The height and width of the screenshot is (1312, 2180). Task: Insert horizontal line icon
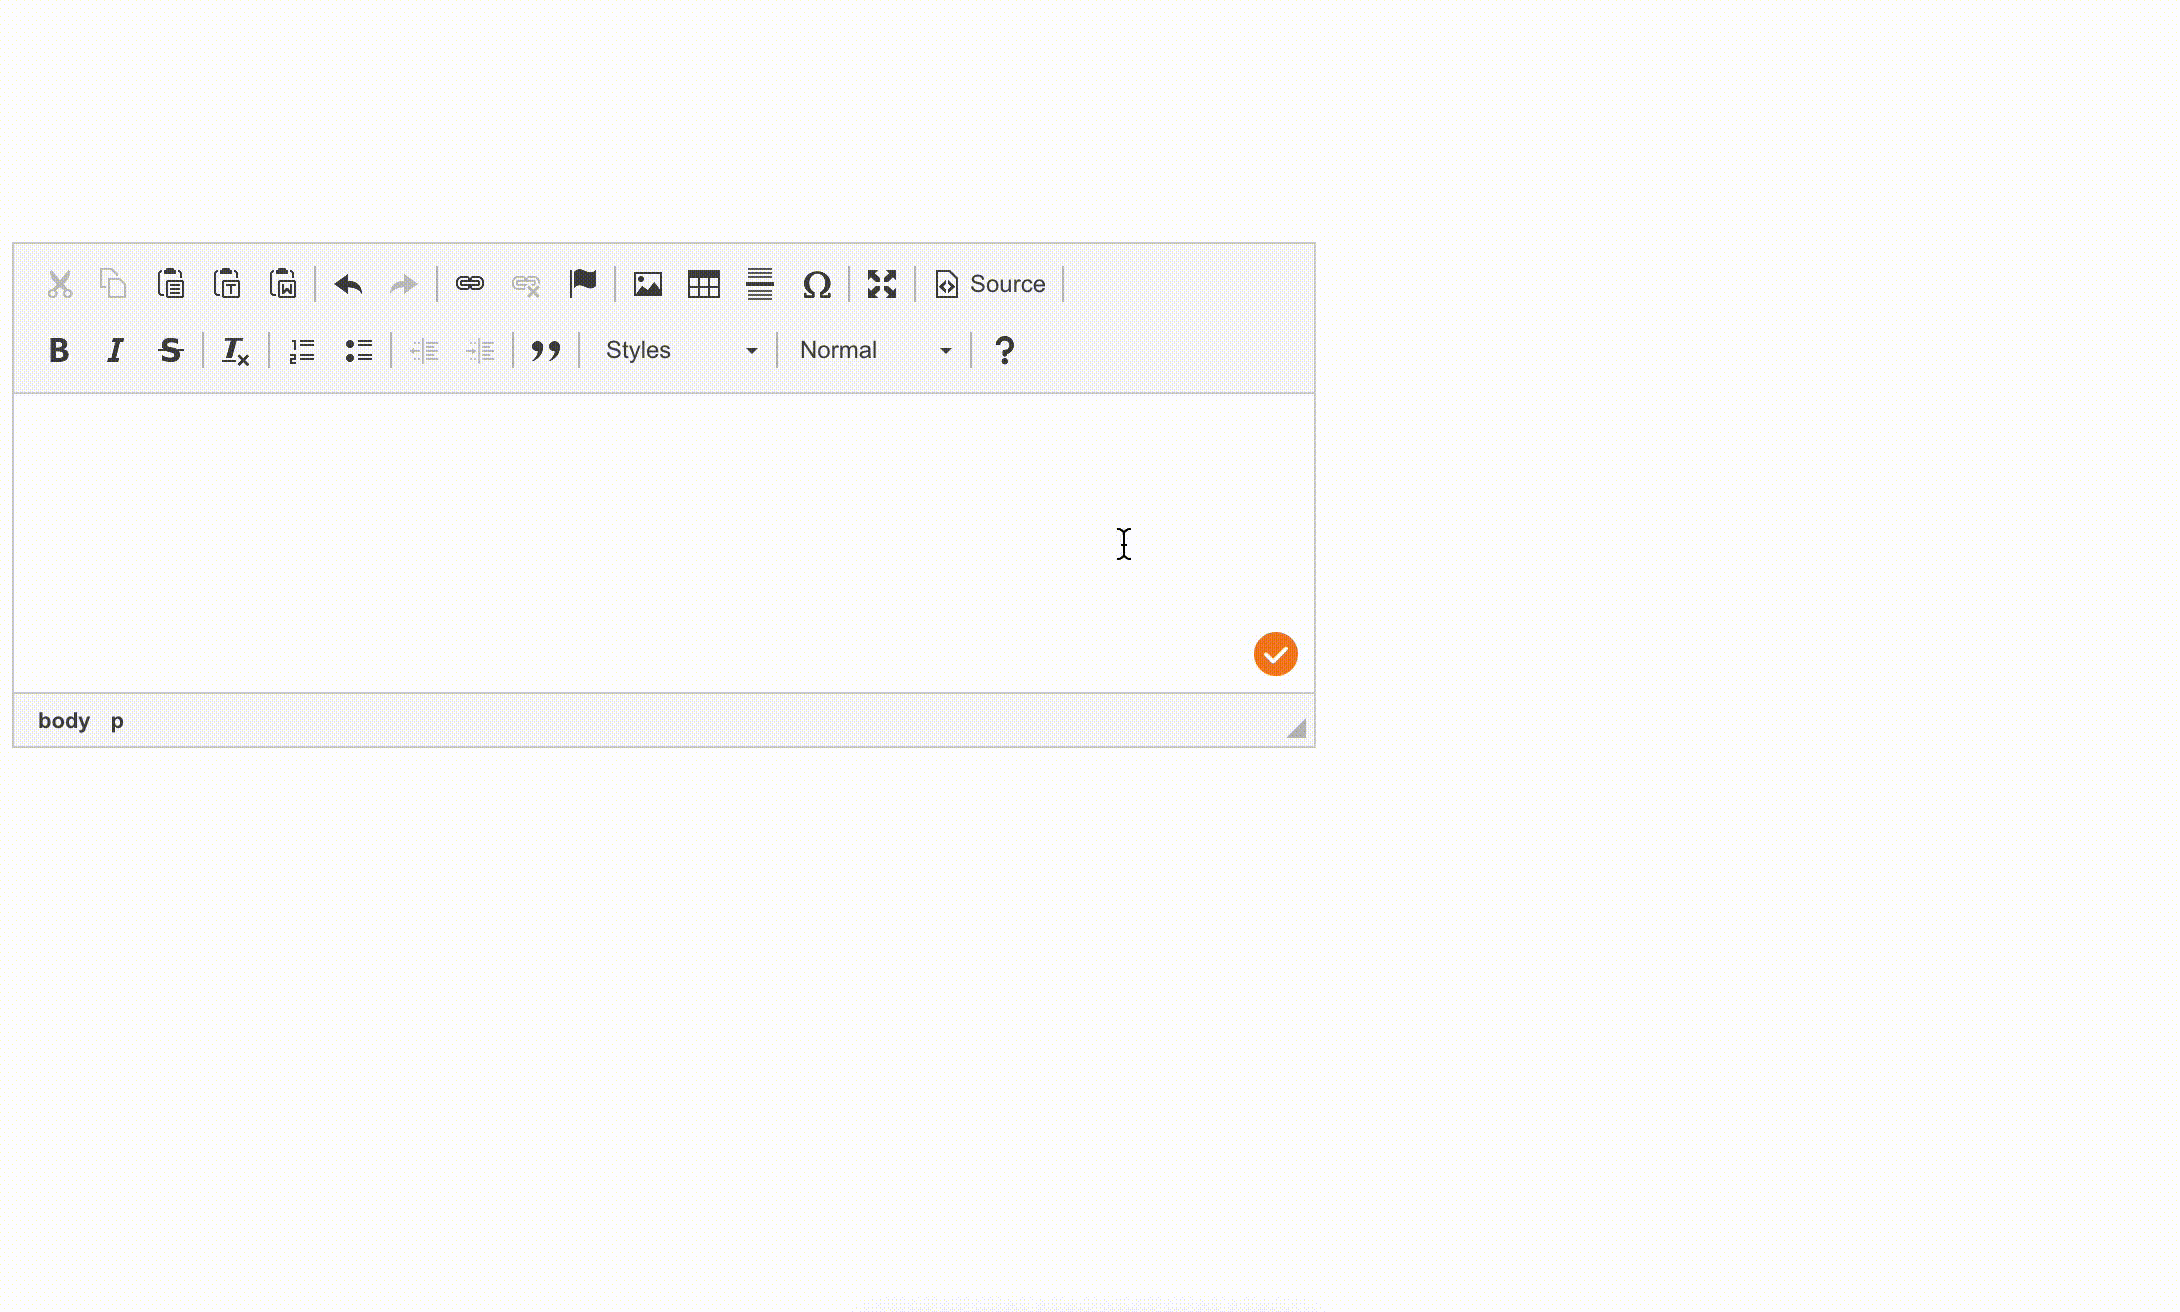coord(760,284)
